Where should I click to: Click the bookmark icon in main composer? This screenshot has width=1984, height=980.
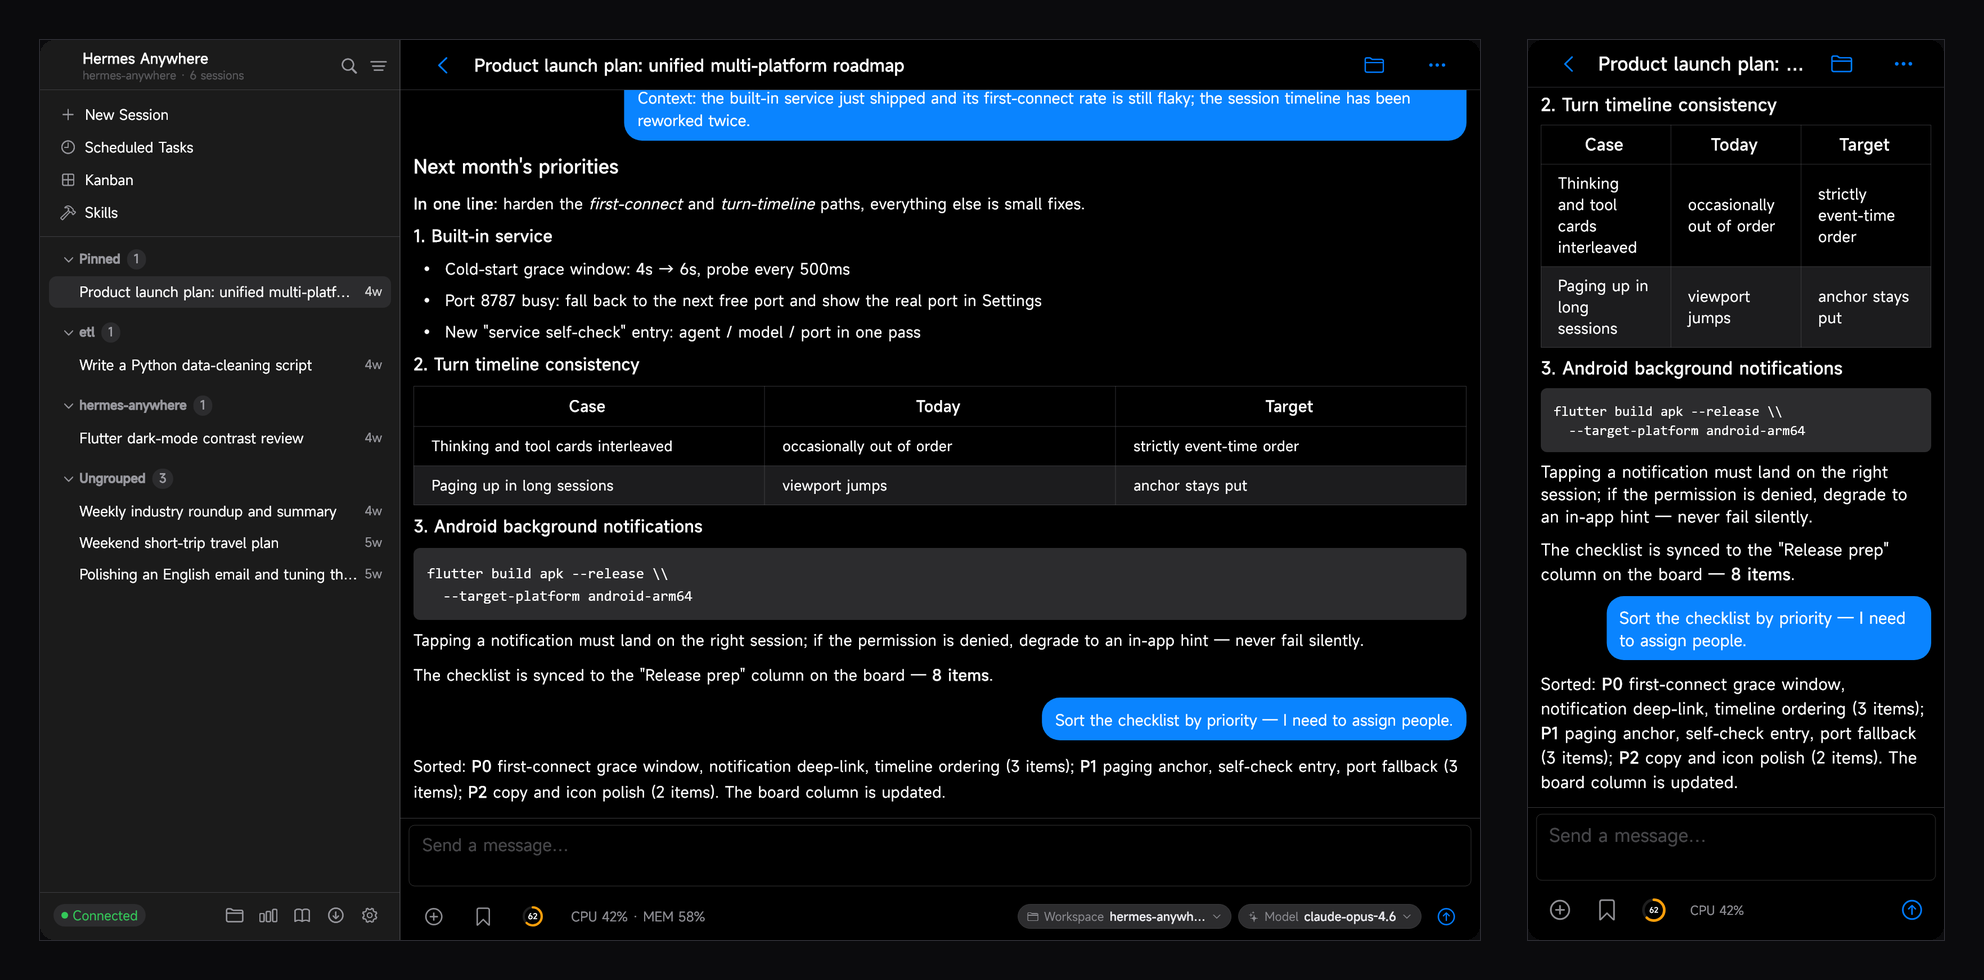click(483, 916)
